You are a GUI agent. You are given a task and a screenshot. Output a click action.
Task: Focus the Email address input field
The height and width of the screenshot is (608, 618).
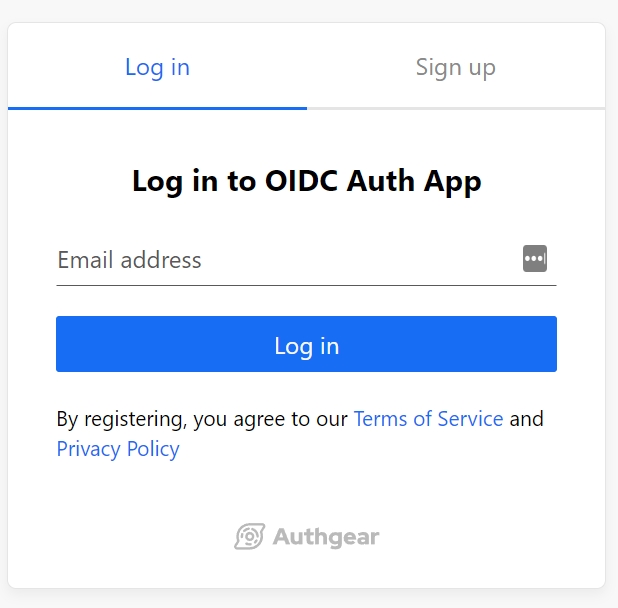pyautogui.click(x=306, y=260)
